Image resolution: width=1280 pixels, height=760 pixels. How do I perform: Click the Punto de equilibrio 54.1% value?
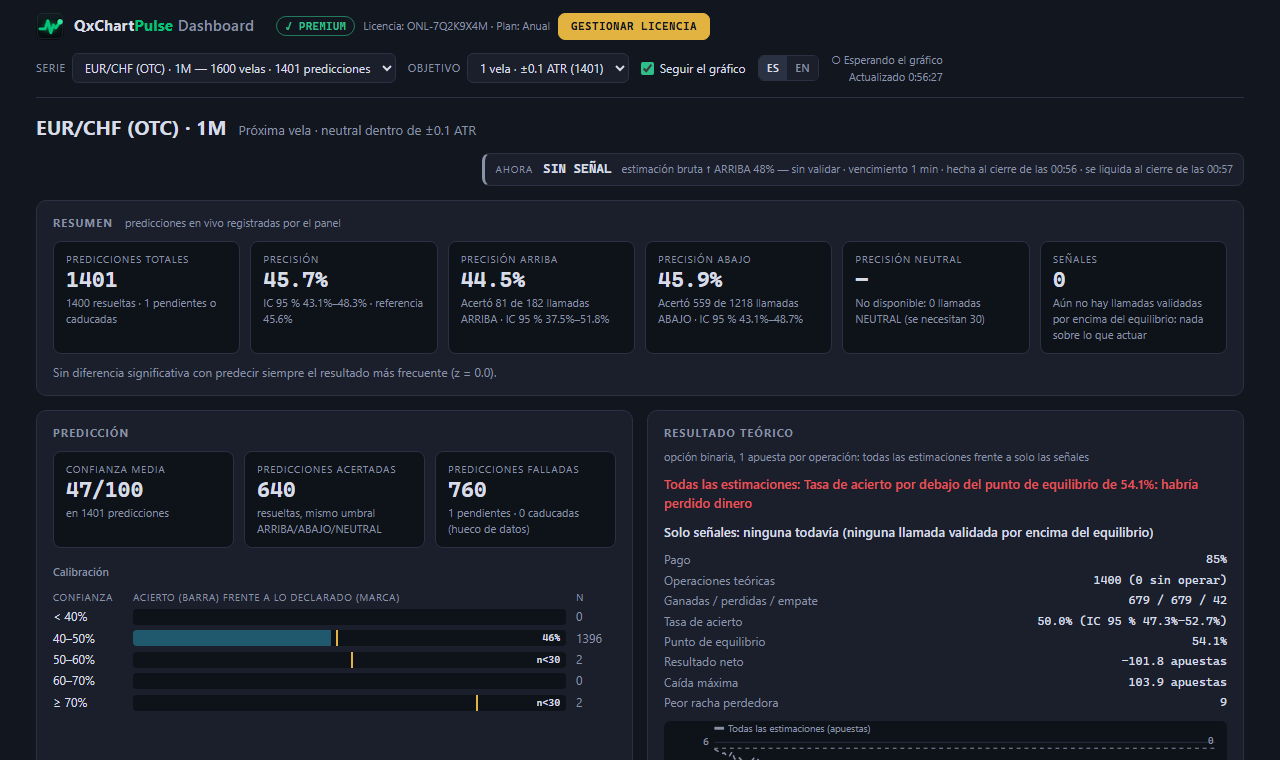tap(1209, 642)
